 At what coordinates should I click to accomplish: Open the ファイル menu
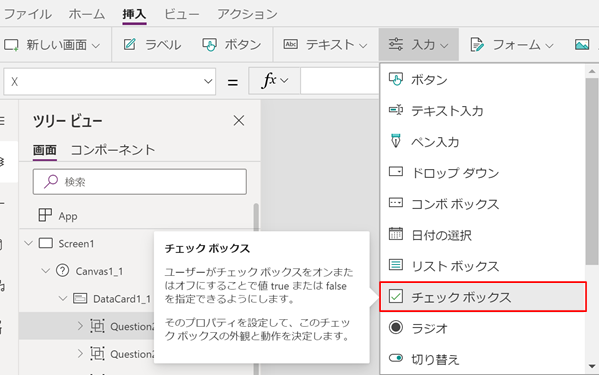(x=28, y=14)
